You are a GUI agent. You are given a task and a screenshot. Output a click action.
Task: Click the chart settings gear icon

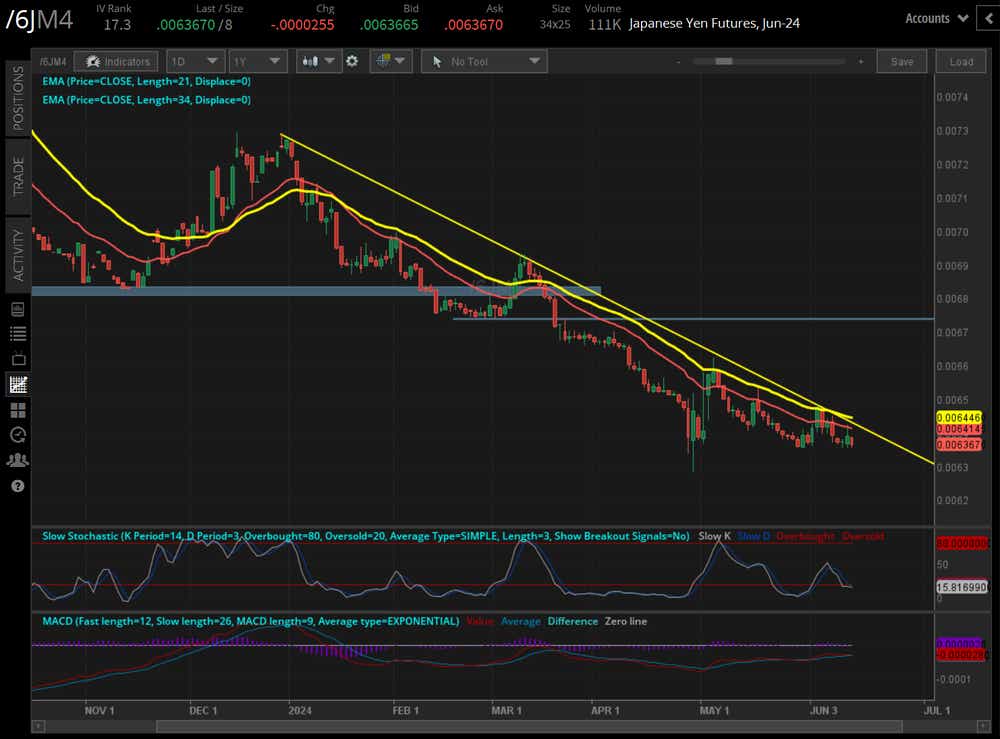[351, 61]
